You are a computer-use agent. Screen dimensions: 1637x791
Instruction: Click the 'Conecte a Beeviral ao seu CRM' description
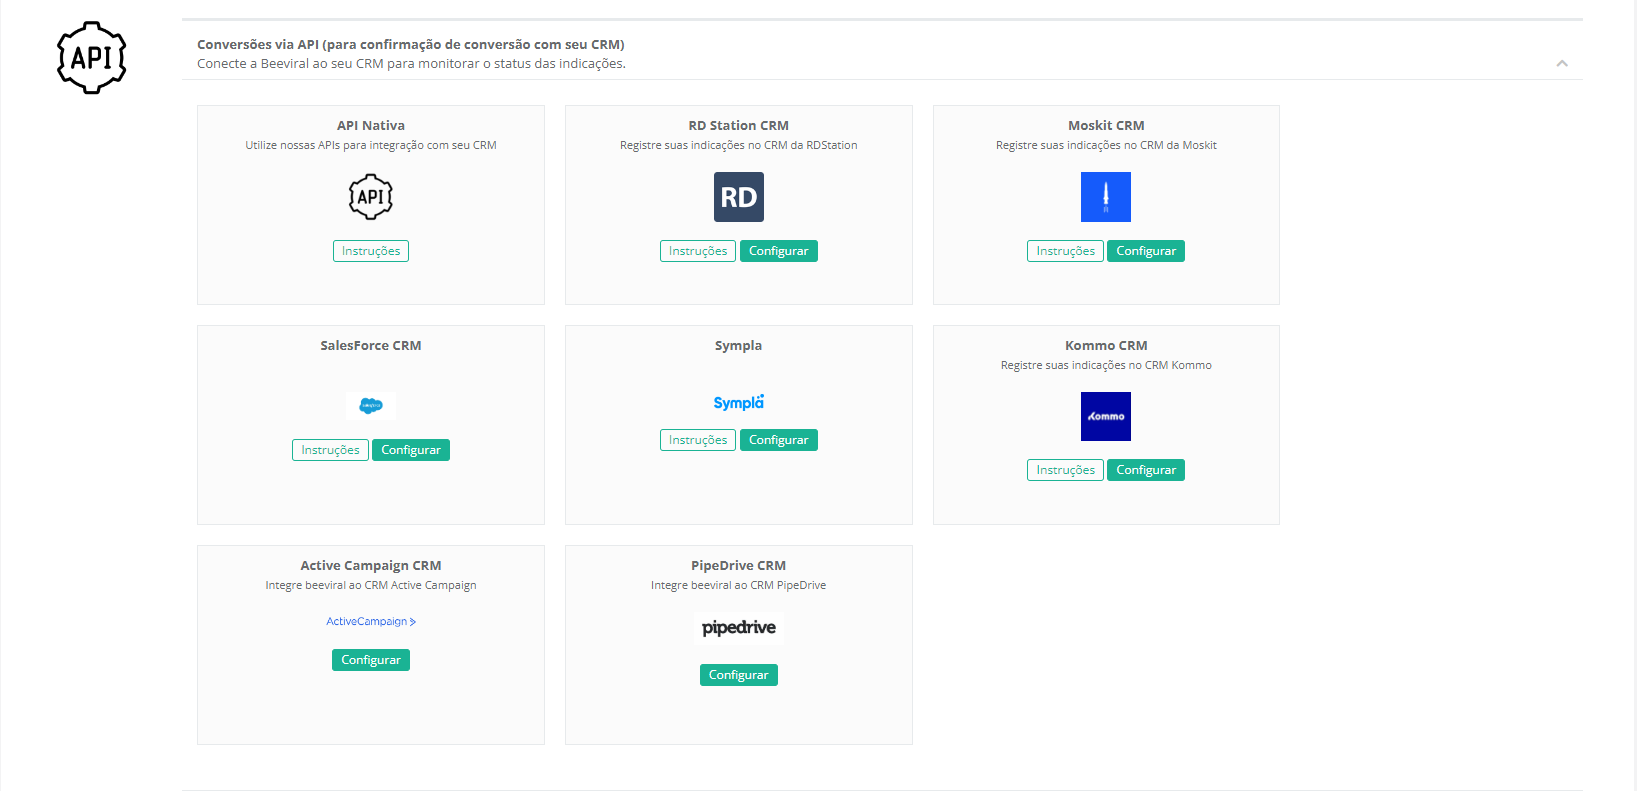coord(411,63)
